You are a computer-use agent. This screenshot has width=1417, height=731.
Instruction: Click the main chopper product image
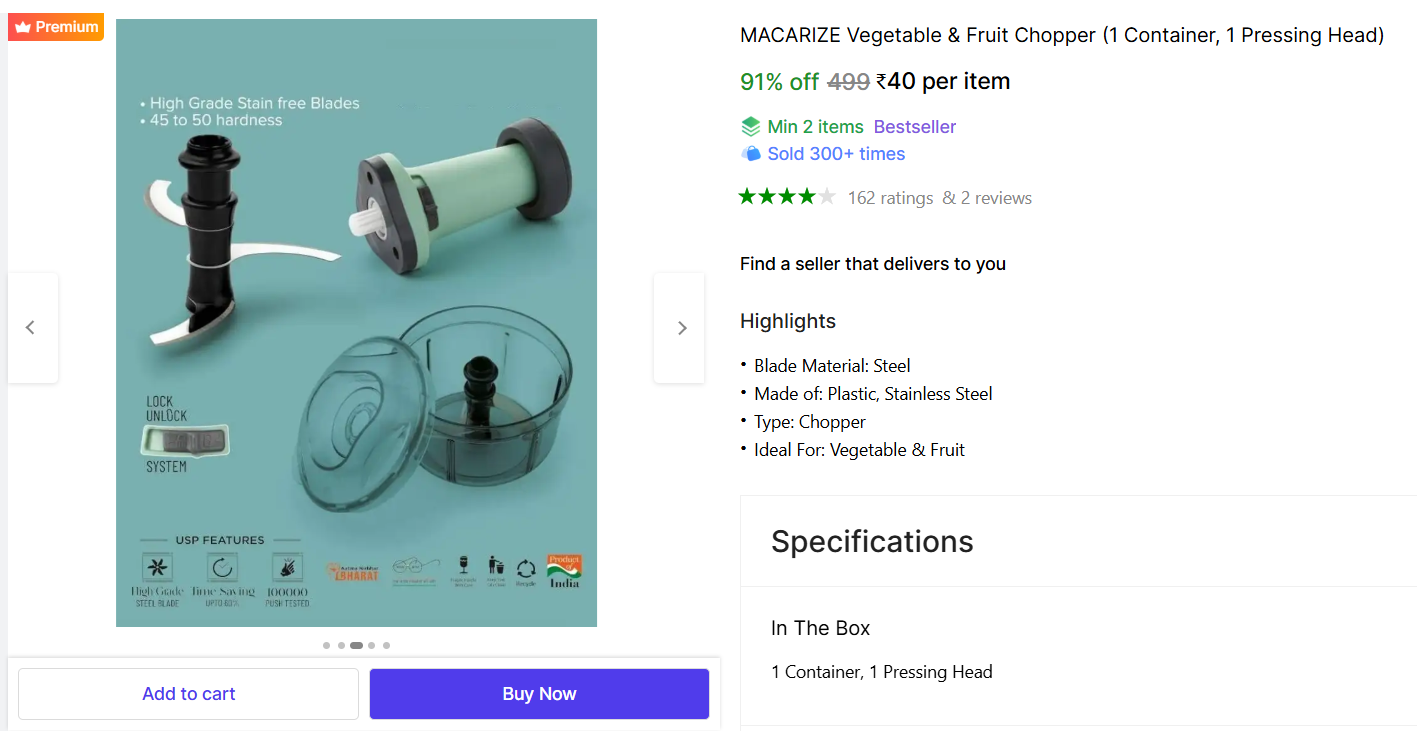(x=356, y=322)
